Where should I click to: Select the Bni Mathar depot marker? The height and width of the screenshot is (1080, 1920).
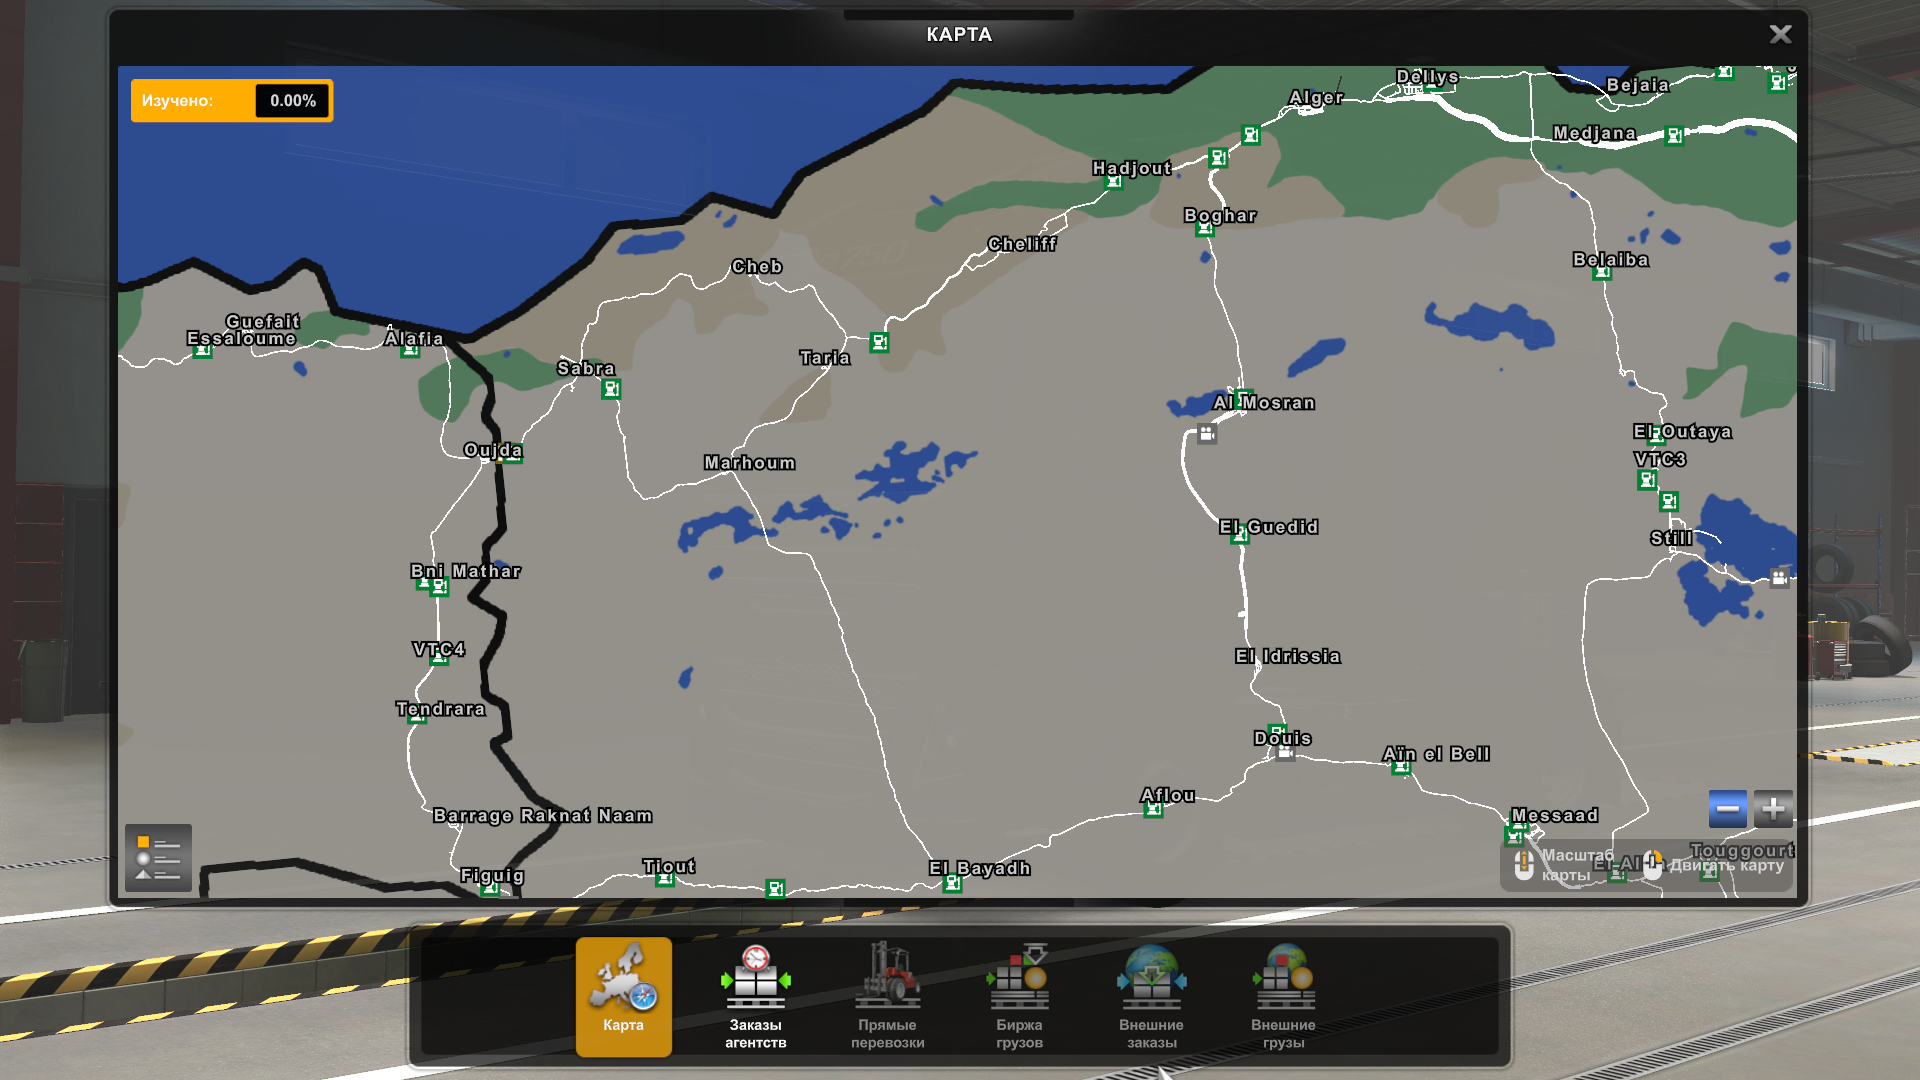tap(439, 587)
